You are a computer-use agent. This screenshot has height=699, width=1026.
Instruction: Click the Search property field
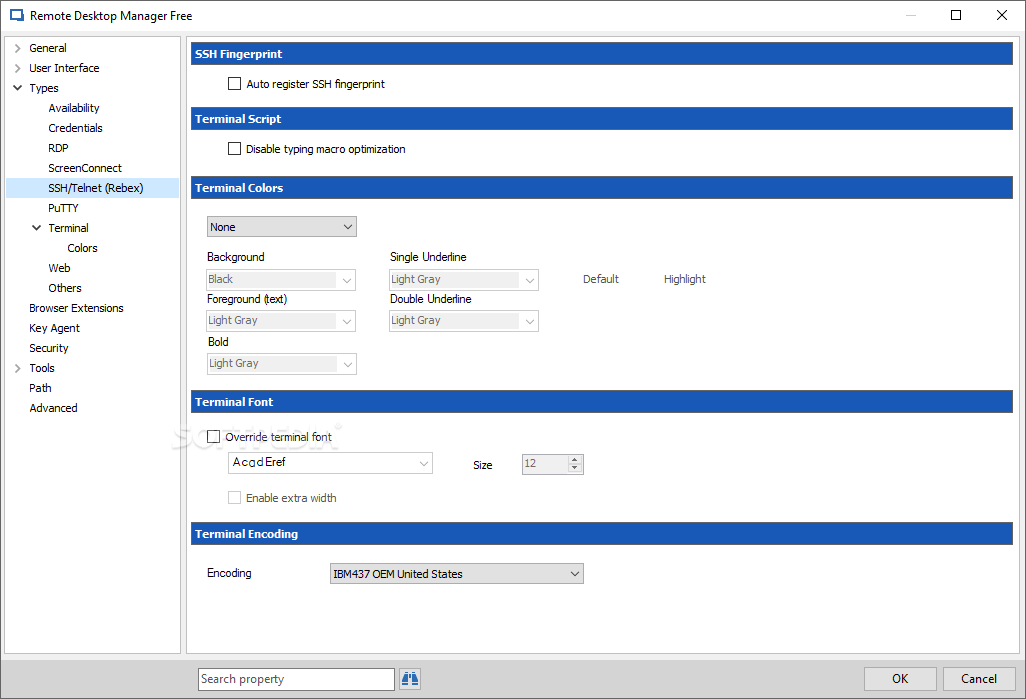(296, 679)
